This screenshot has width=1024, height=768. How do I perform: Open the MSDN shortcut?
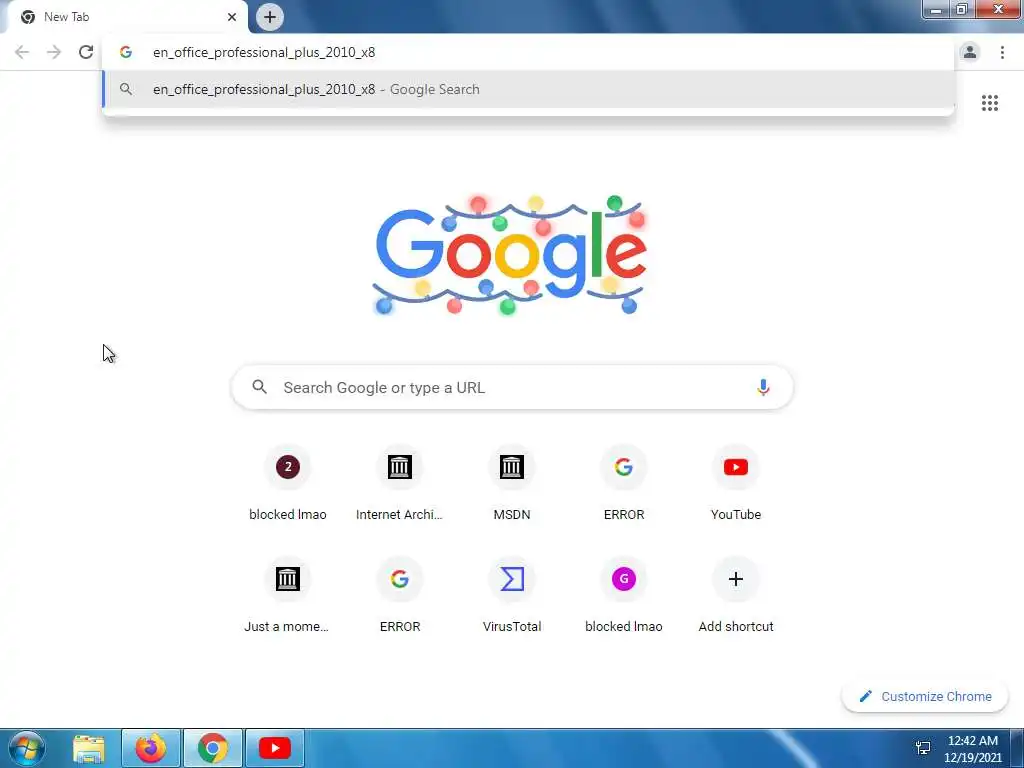click(512, 483)
